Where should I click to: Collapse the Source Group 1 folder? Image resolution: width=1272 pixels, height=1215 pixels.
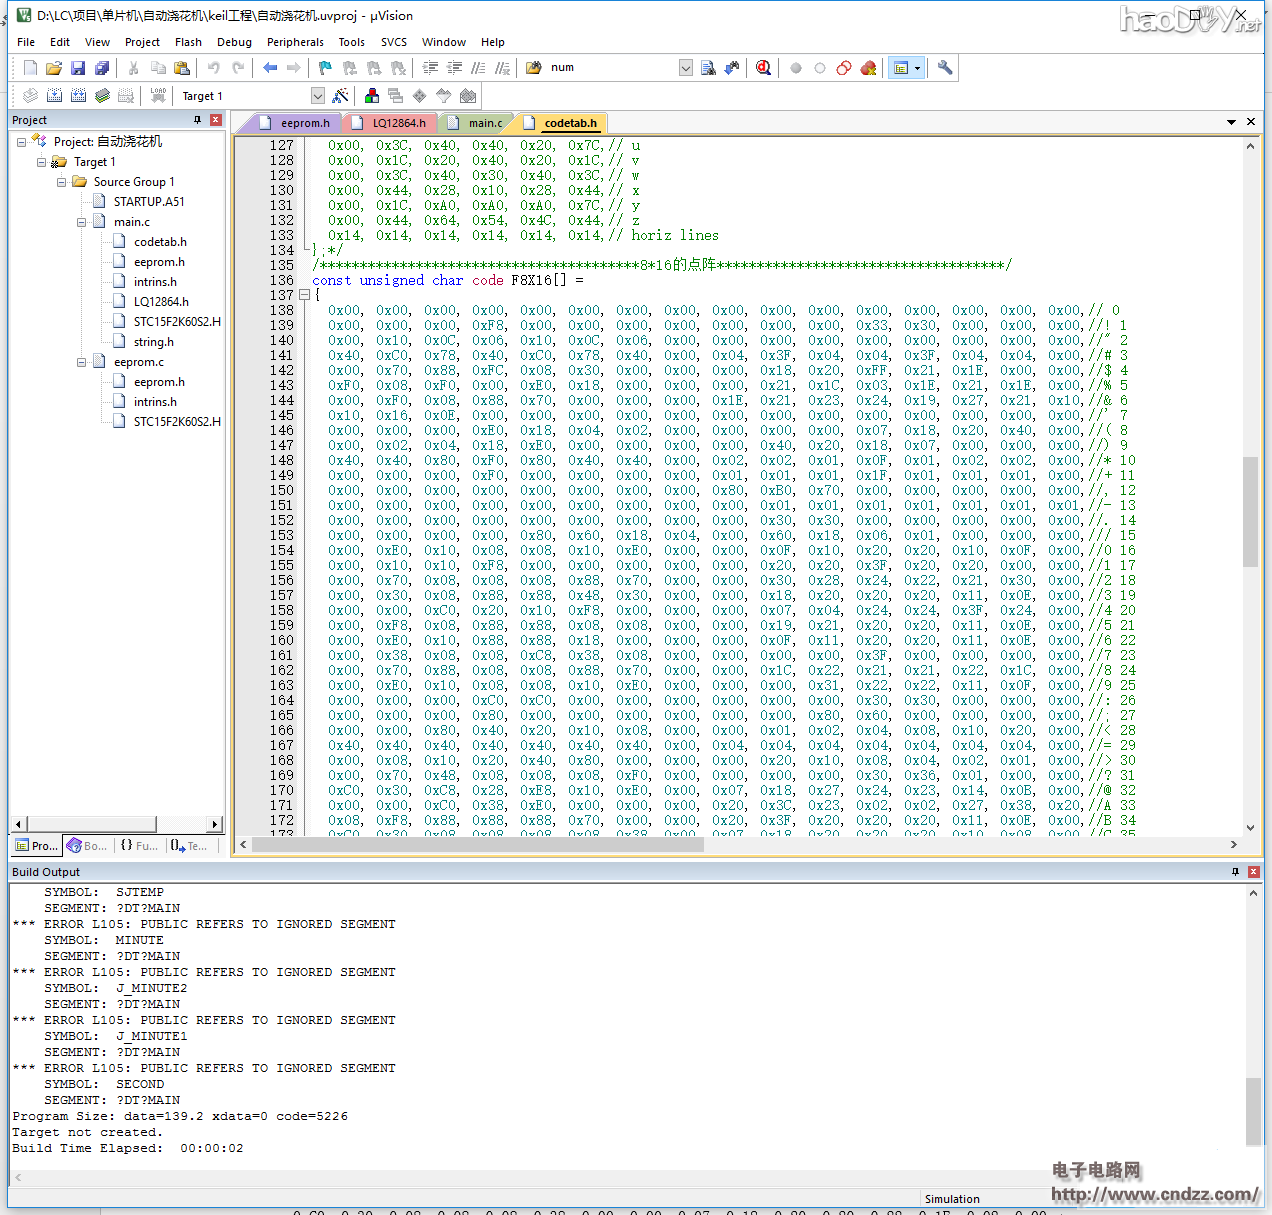(x=62, y=182)
